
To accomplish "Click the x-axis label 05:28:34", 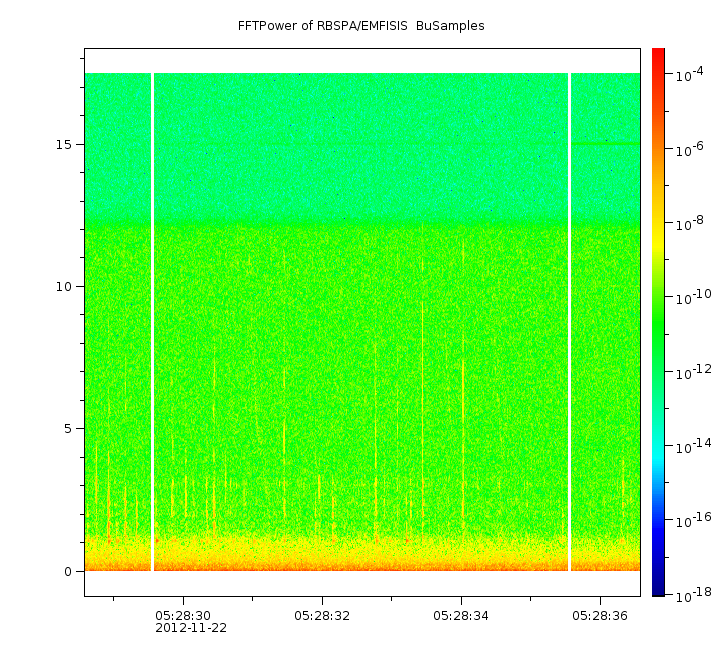I will tap(461, 615).
